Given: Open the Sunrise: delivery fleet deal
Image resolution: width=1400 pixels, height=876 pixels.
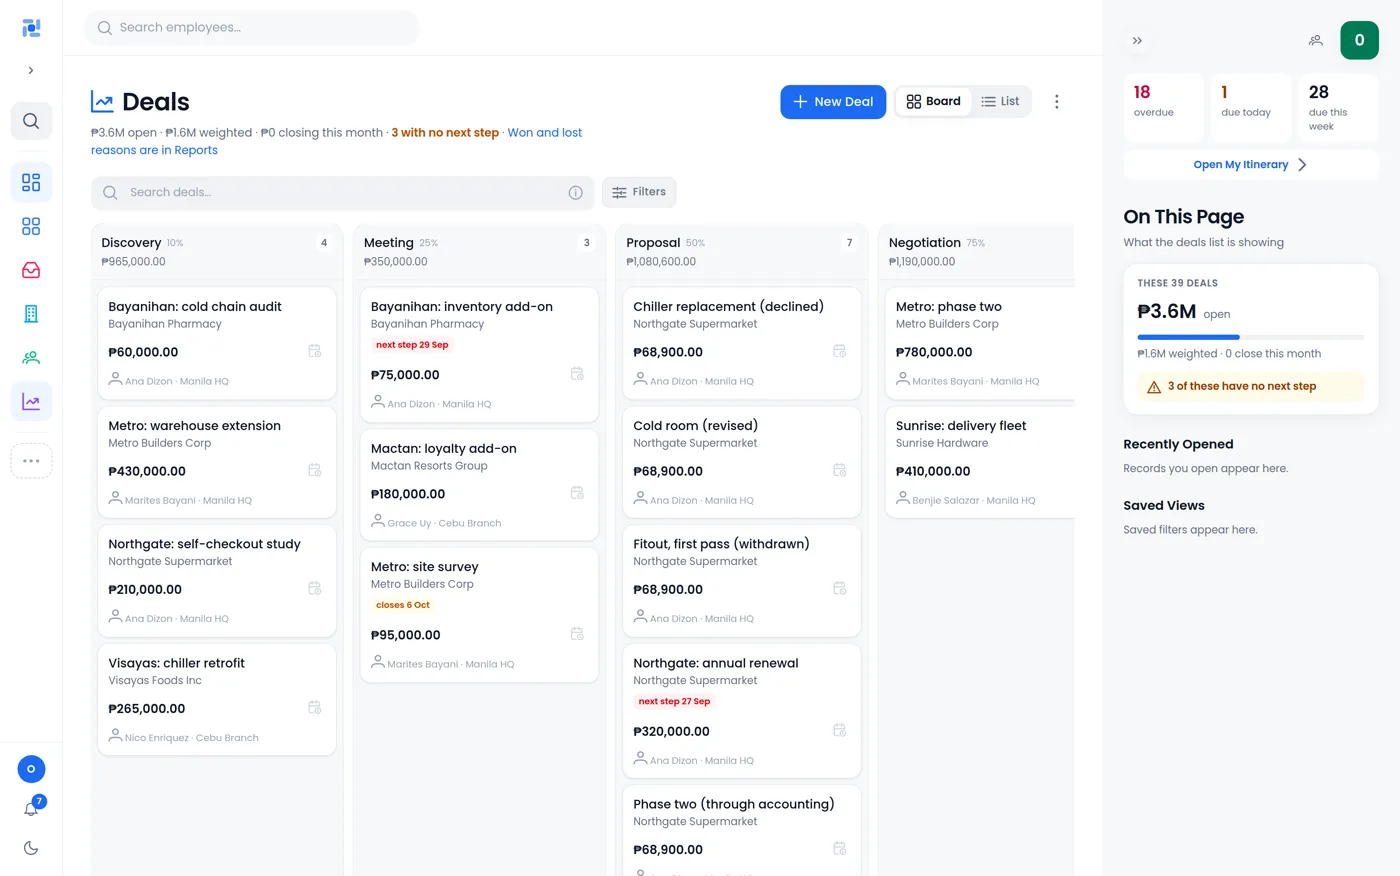Looking at the screenshot, I should (x=980, y=462).
